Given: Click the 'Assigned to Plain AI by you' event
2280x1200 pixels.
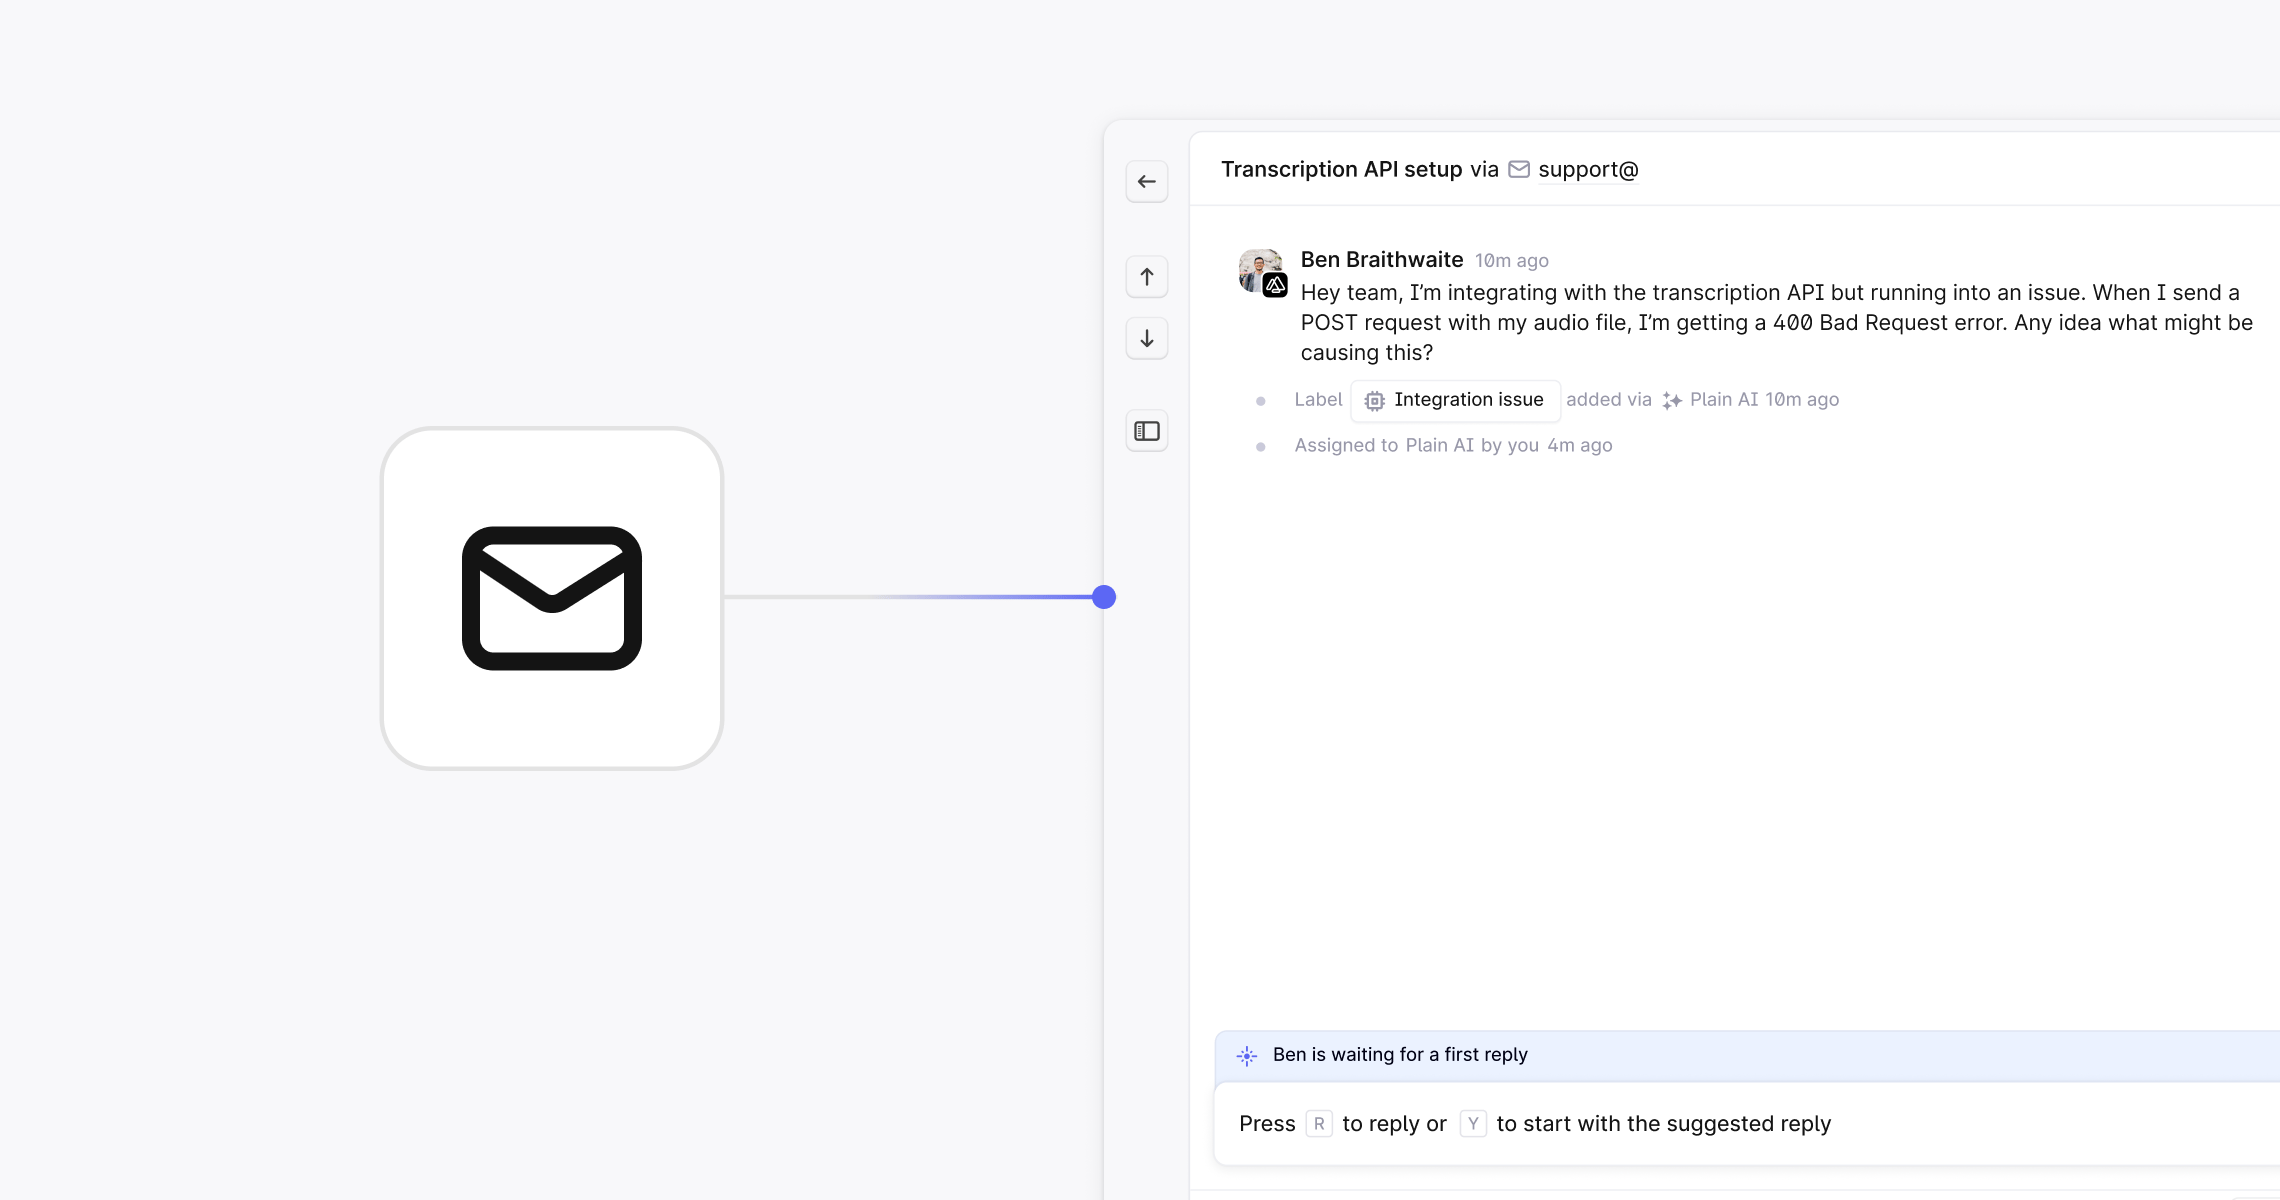Looking at the screenshot, I should 1417,446.
